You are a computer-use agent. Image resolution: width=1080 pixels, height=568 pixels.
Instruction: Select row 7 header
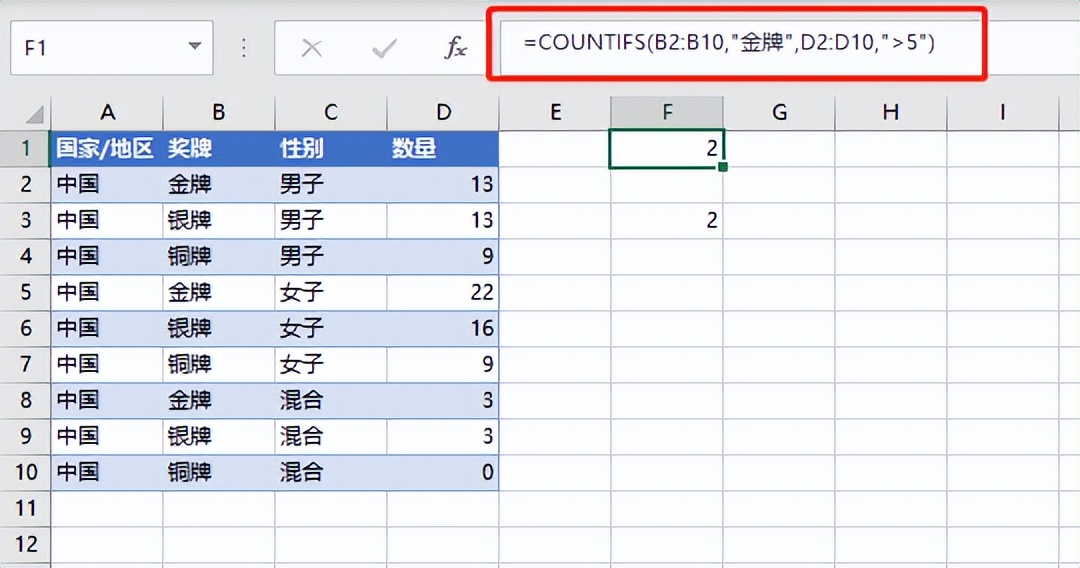point(25,364)
